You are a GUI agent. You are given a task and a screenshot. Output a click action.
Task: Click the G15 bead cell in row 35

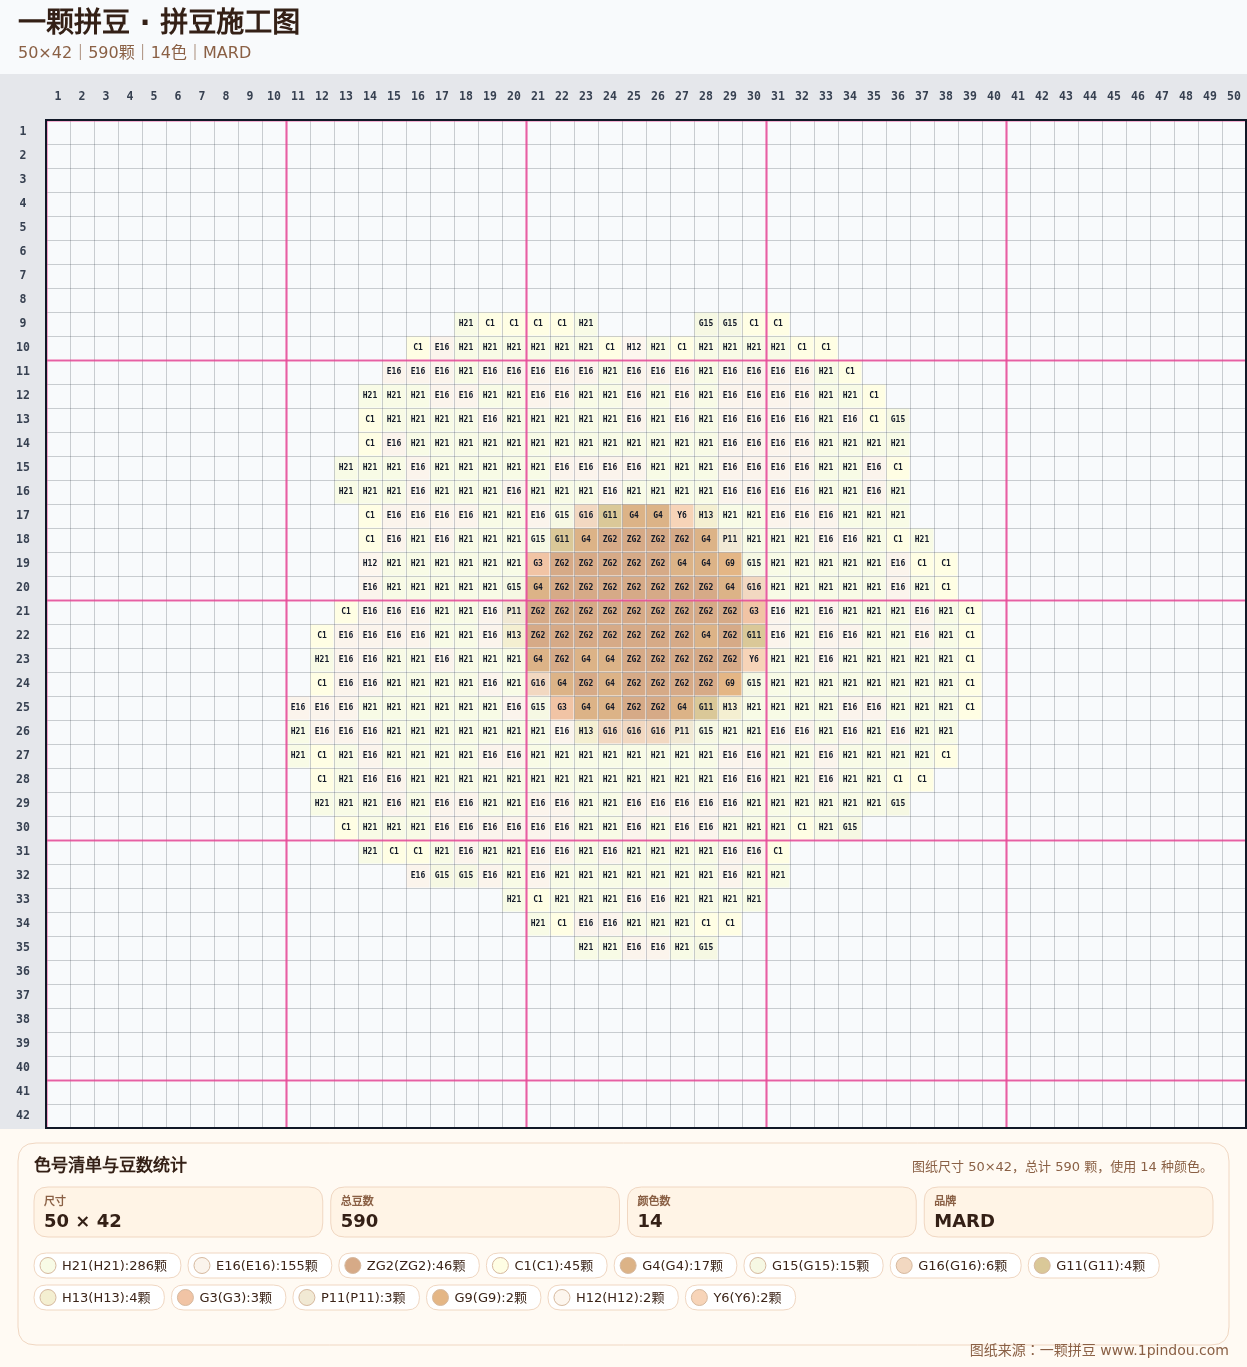(706, 947)
